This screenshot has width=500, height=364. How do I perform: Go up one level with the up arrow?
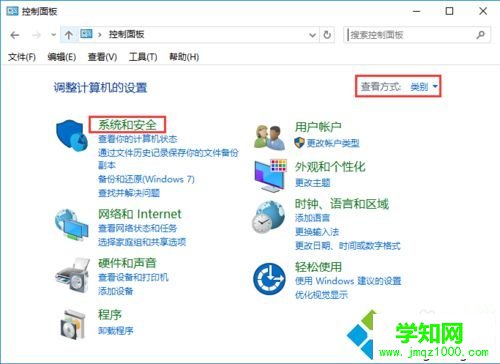69,35
